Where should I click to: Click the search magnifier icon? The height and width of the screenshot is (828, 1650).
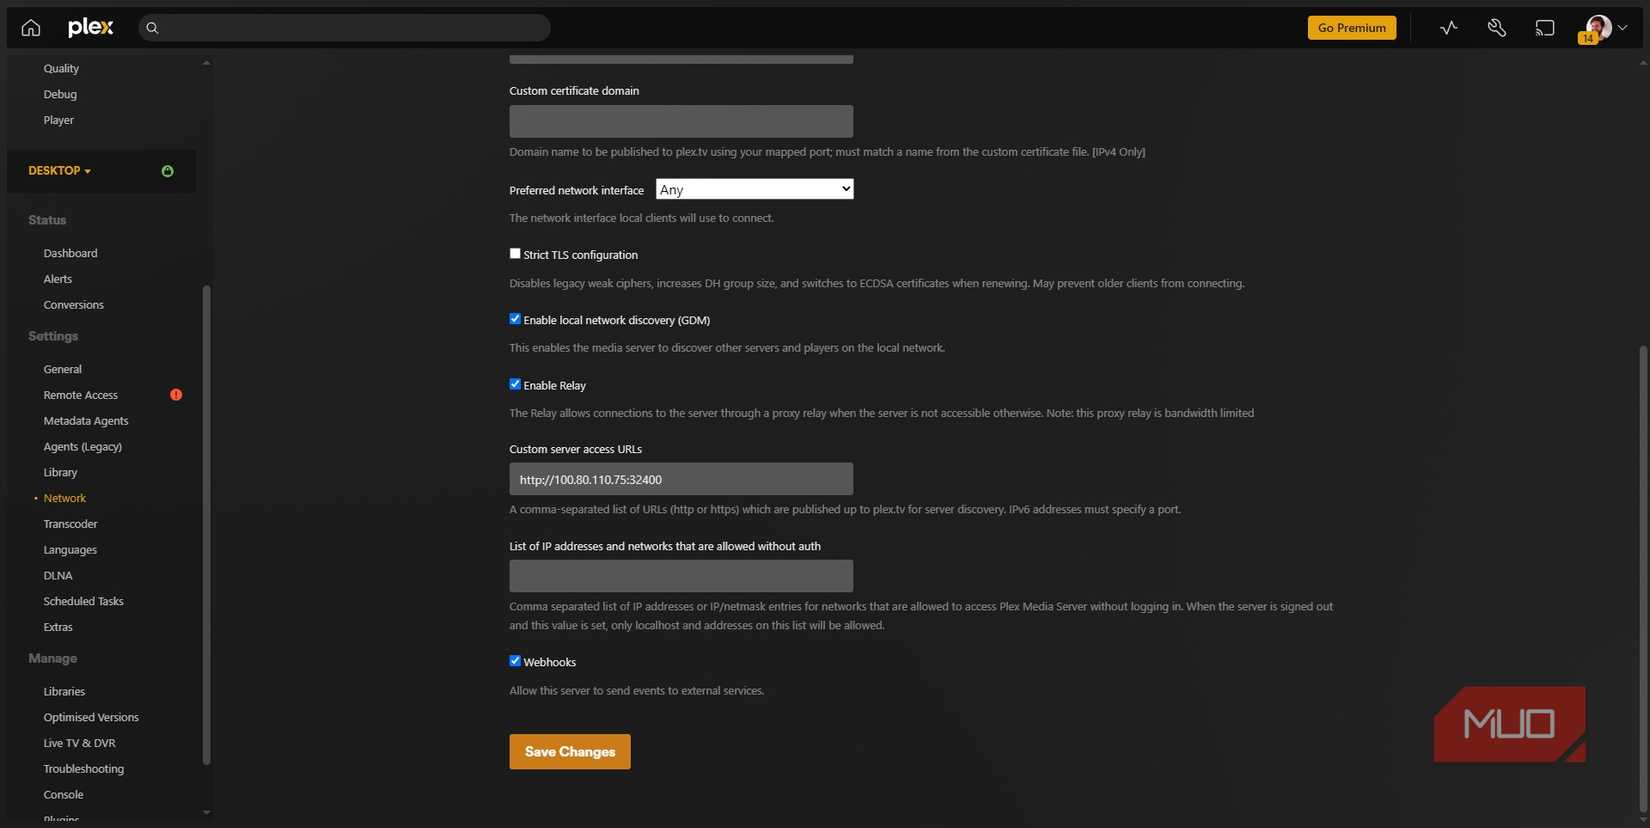point(152,28)
